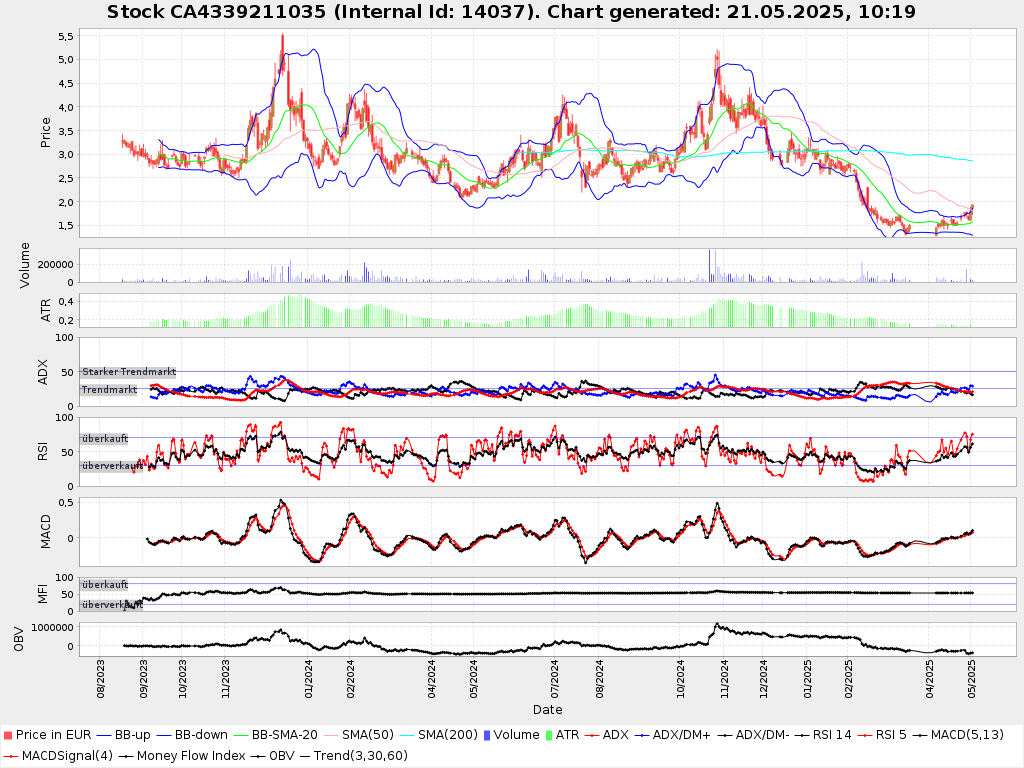Click the 04/2024 date tick label
The height and width of the screenshot is (768, 1024).
pyautogui.click(x=432, y=679)
